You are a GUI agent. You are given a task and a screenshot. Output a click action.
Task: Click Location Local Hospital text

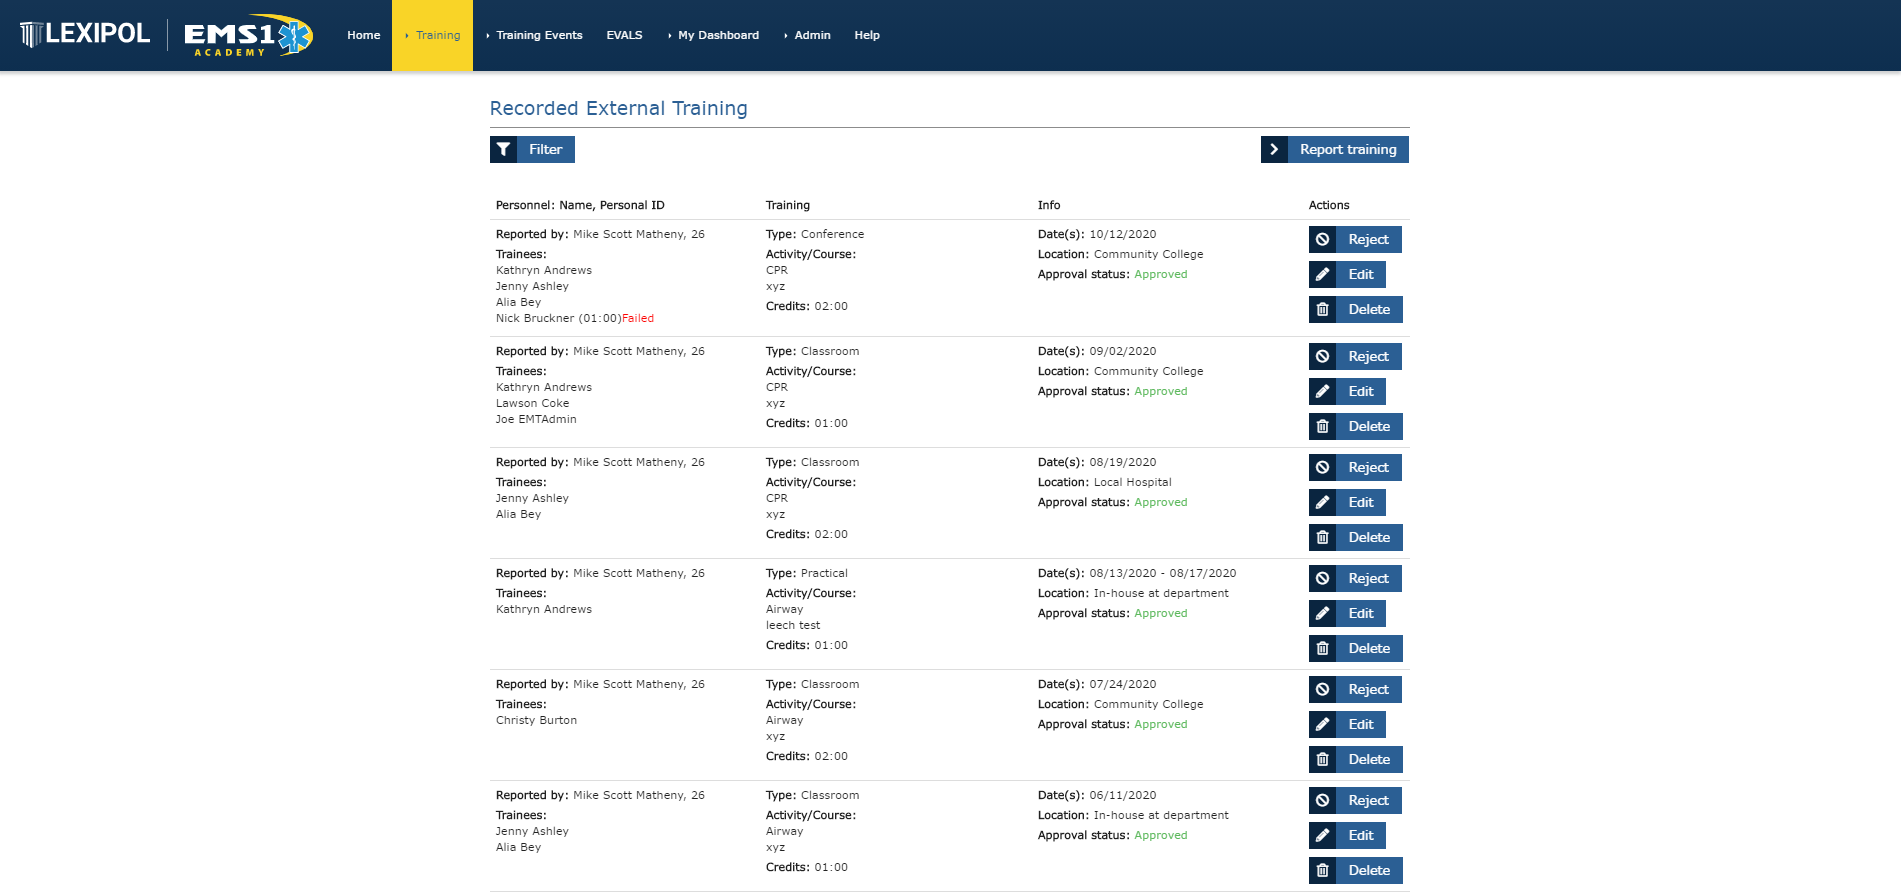pyautogui.click(x=1105, y=482)
